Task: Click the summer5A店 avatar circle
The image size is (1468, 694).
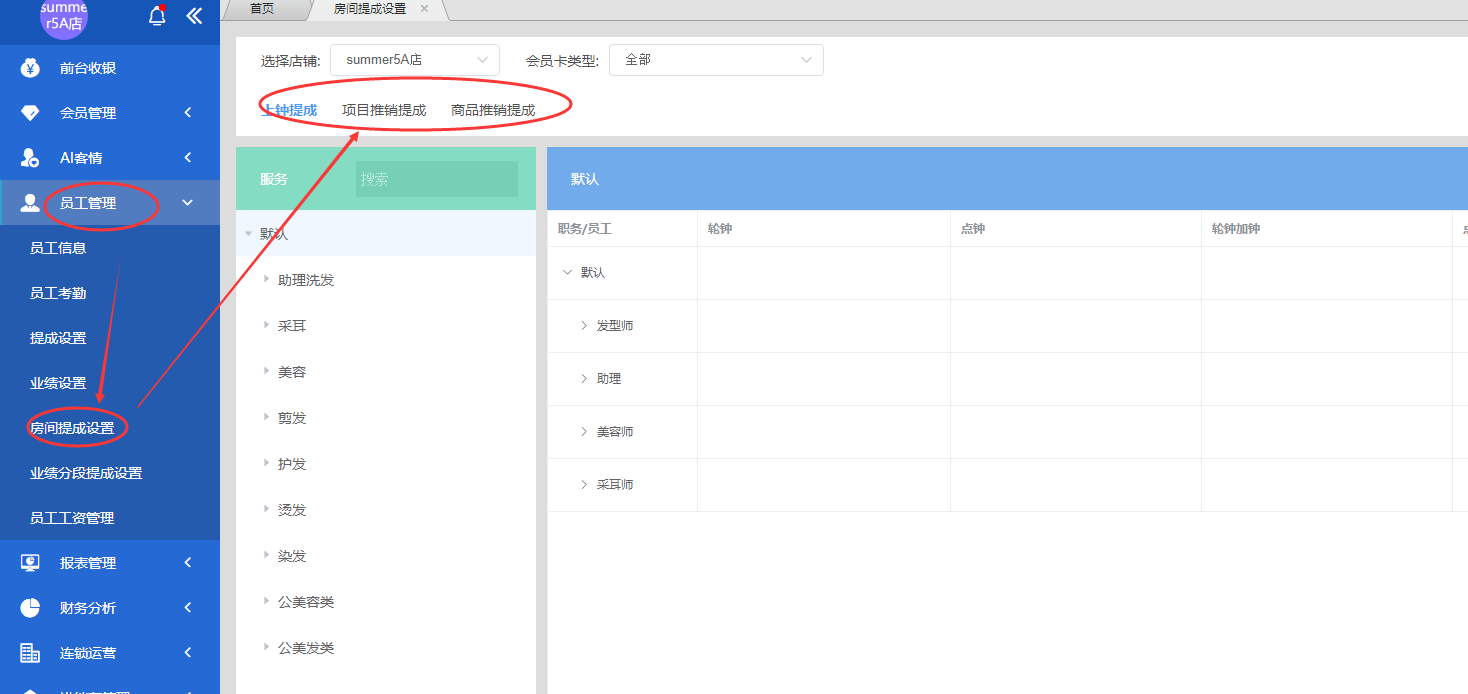Action: click(64, 17)
